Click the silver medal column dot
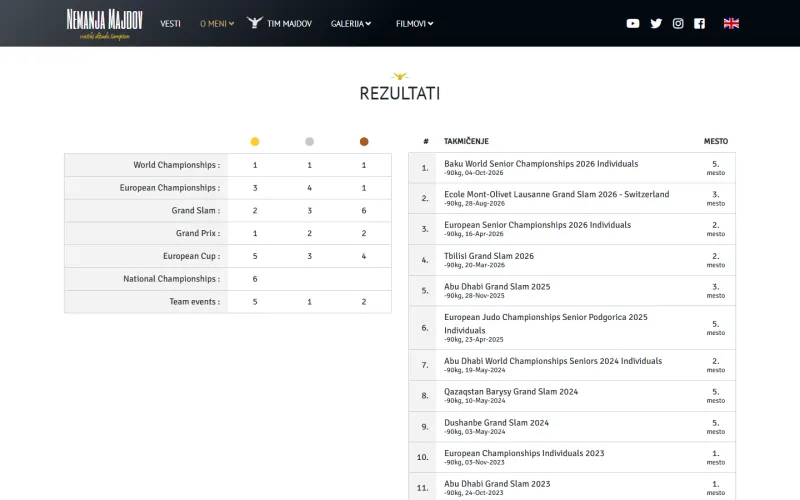Screen dimensions: 800x500 (310, 141)
